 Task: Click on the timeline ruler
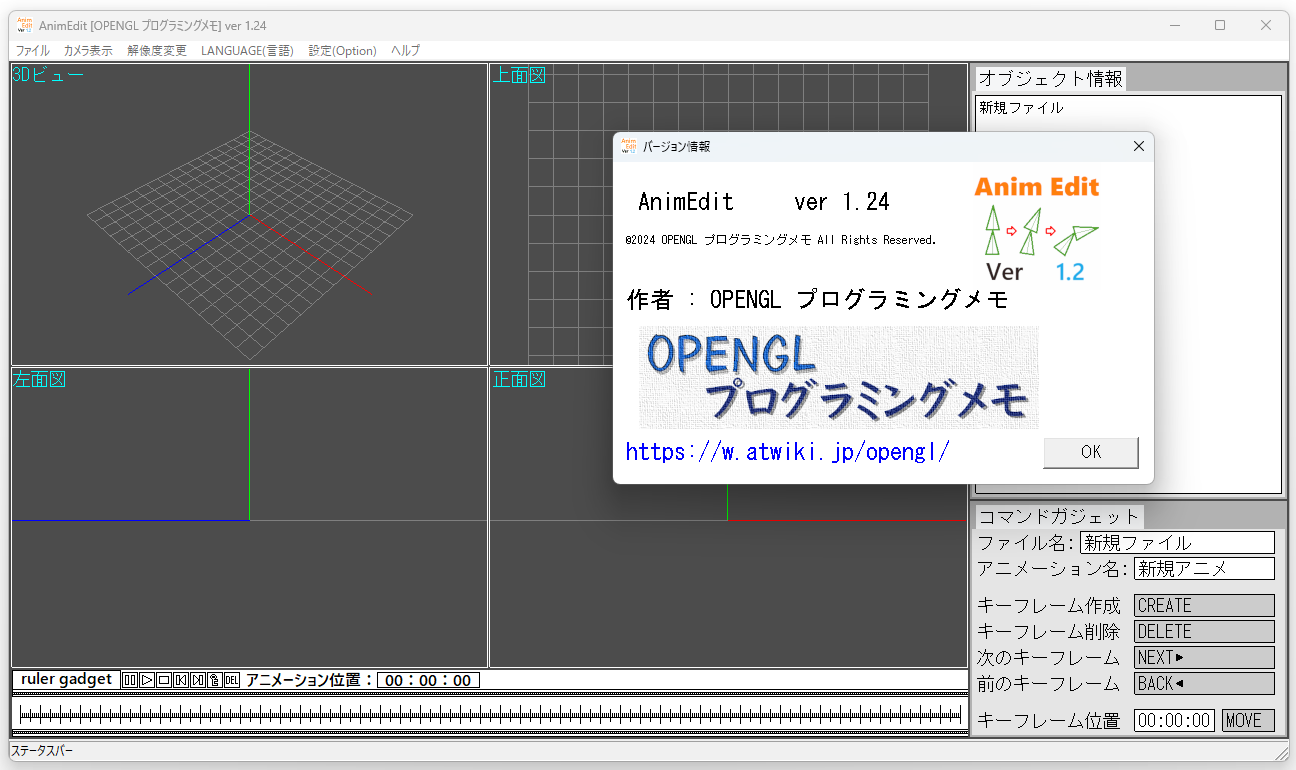click(x=489, y=714)
